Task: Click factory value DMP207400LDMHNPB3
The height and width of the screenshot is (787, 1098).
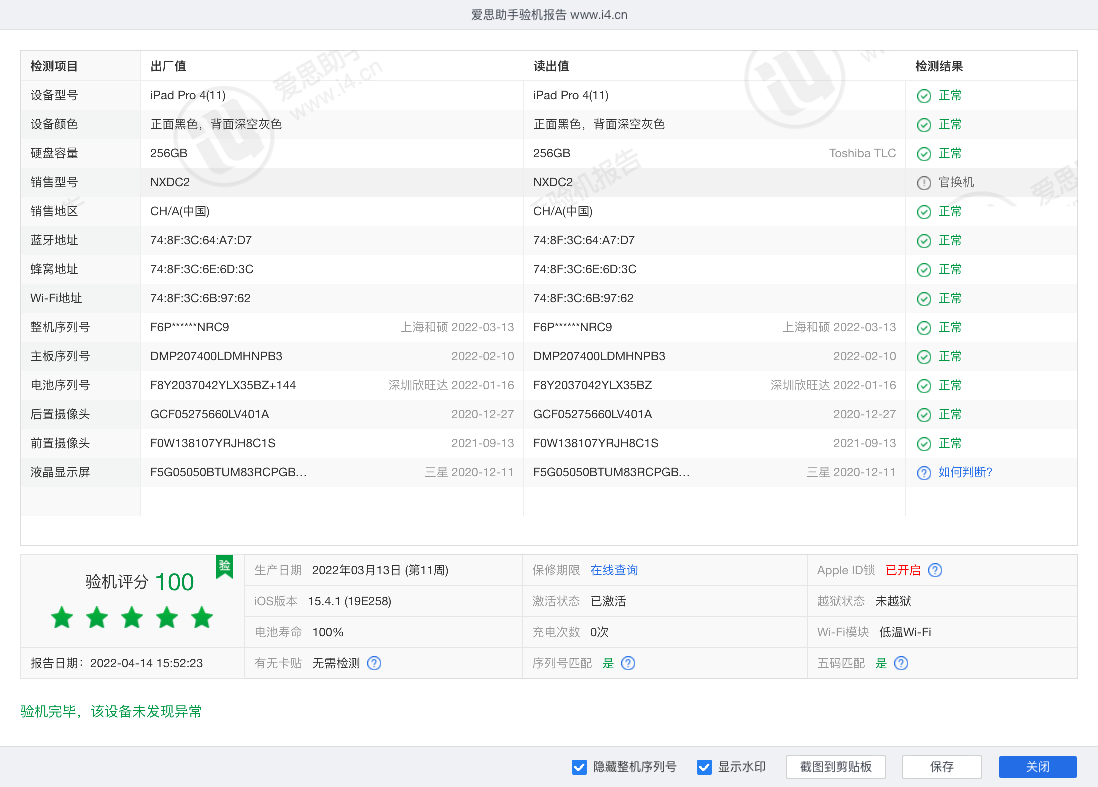Action: pyautogui.click(x=216, y=356)
